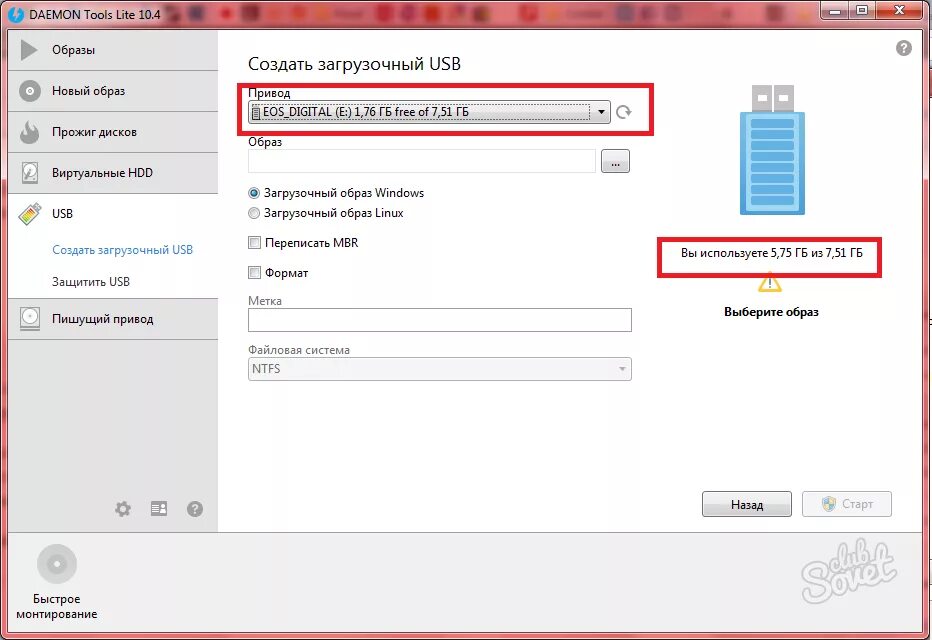The image size is (932, 640).
Task: Click the yellow warning triangle icon
Action: click(x=770, y=282)
